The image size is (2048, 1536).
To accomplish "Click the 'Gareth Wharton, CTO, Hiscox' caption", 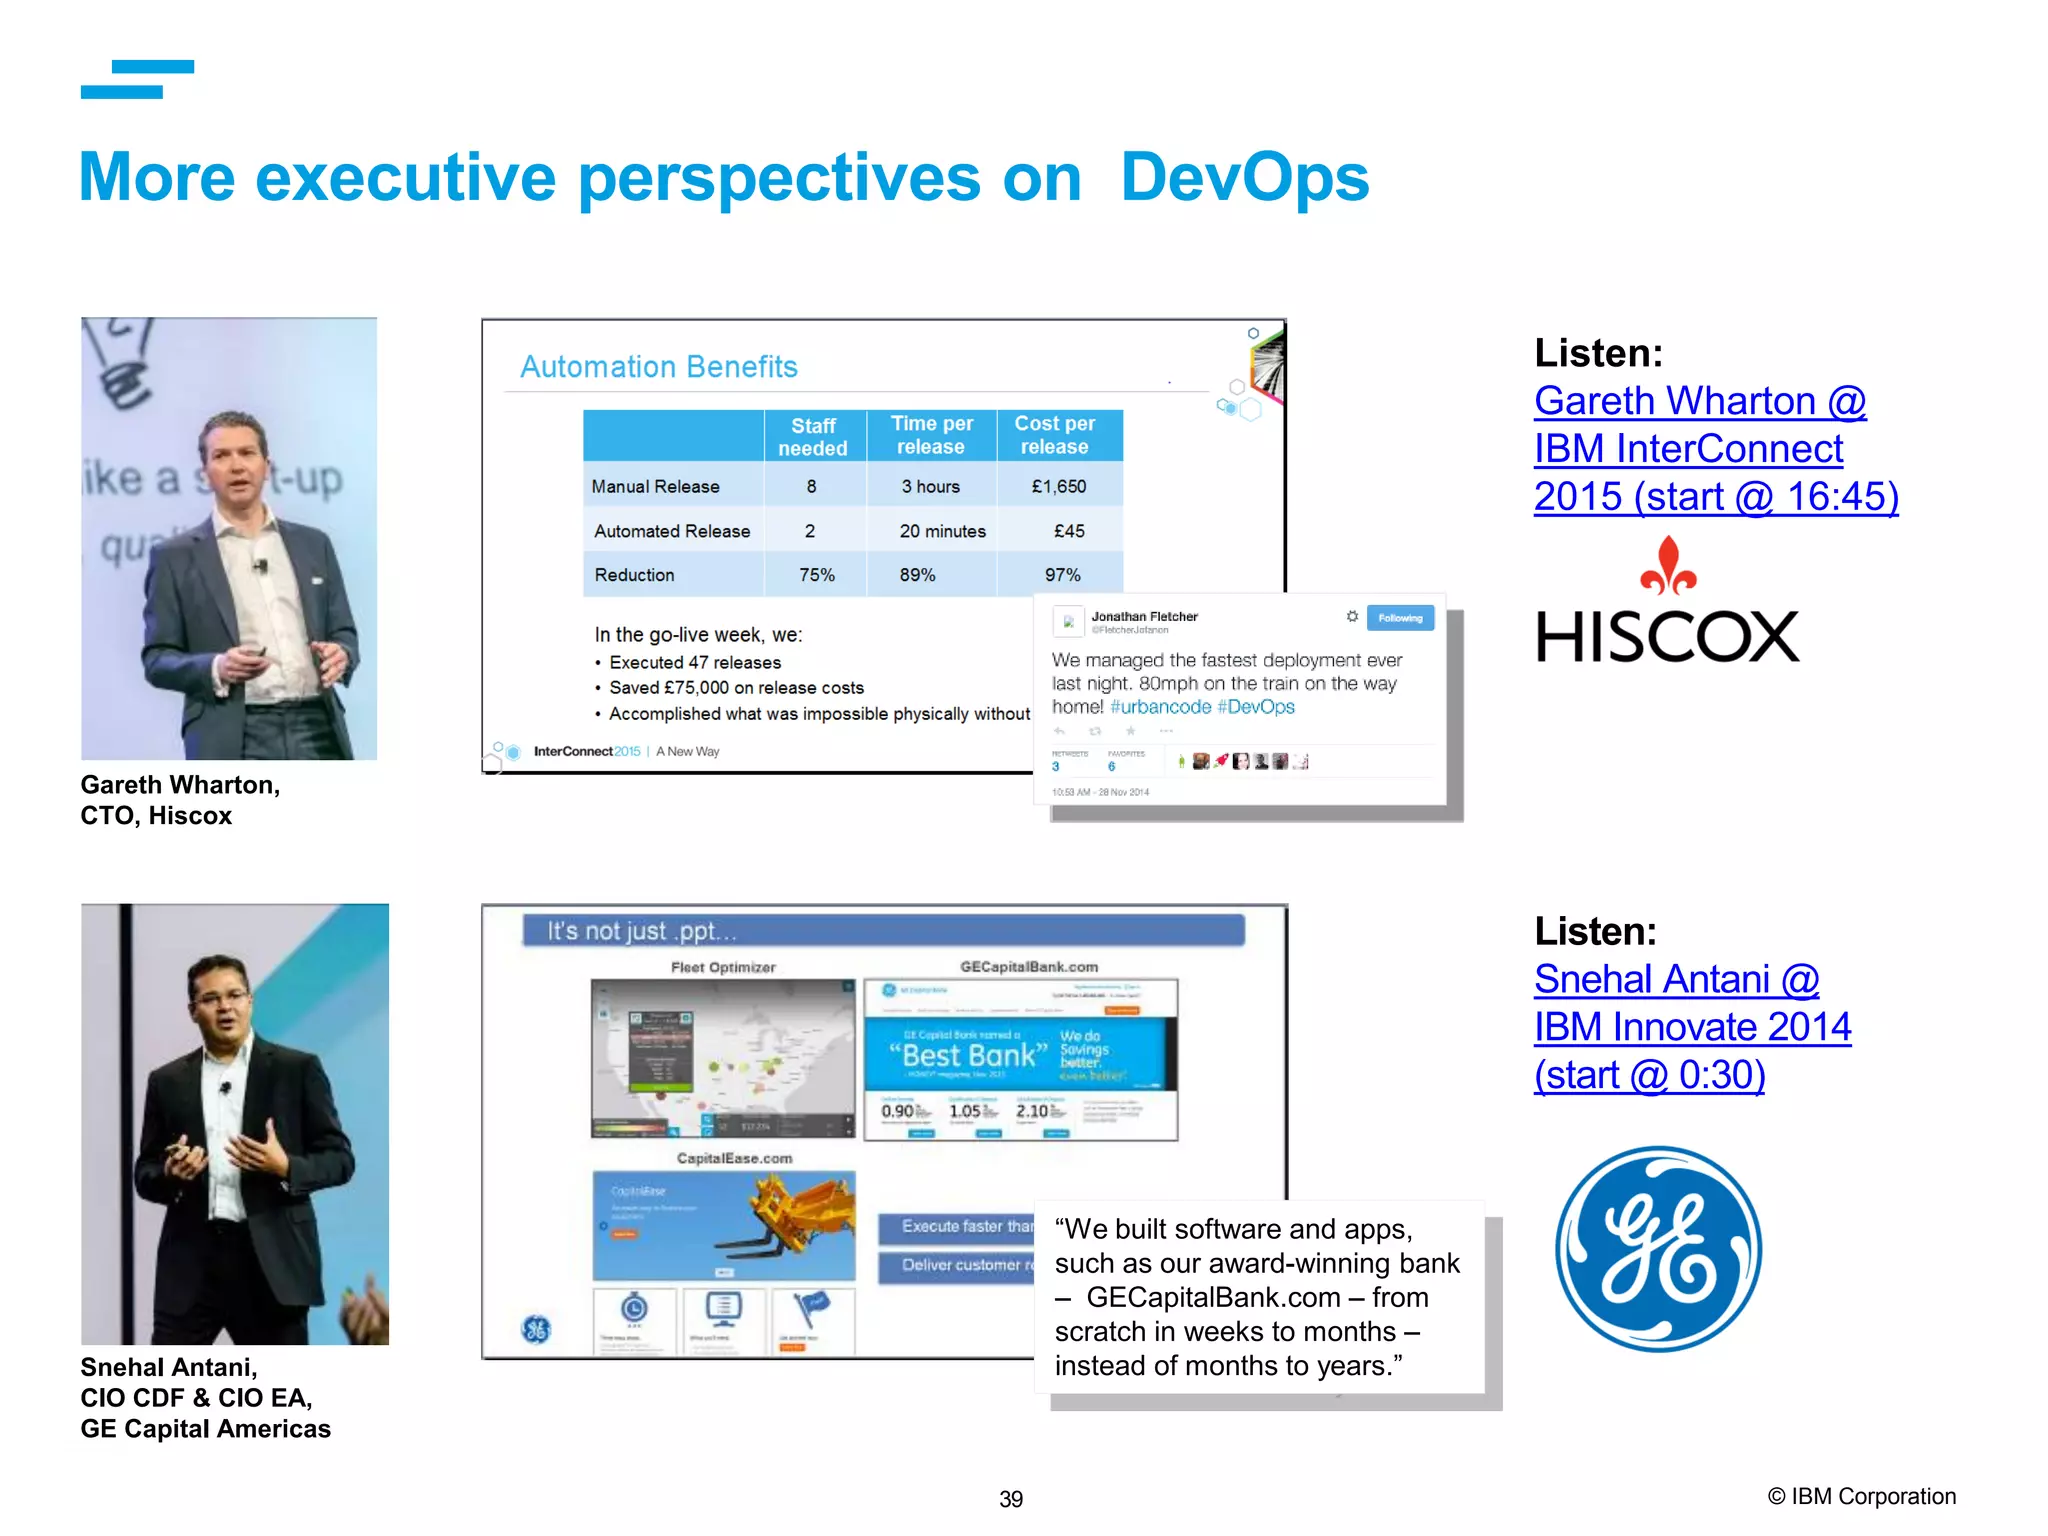I will (180, 800).
